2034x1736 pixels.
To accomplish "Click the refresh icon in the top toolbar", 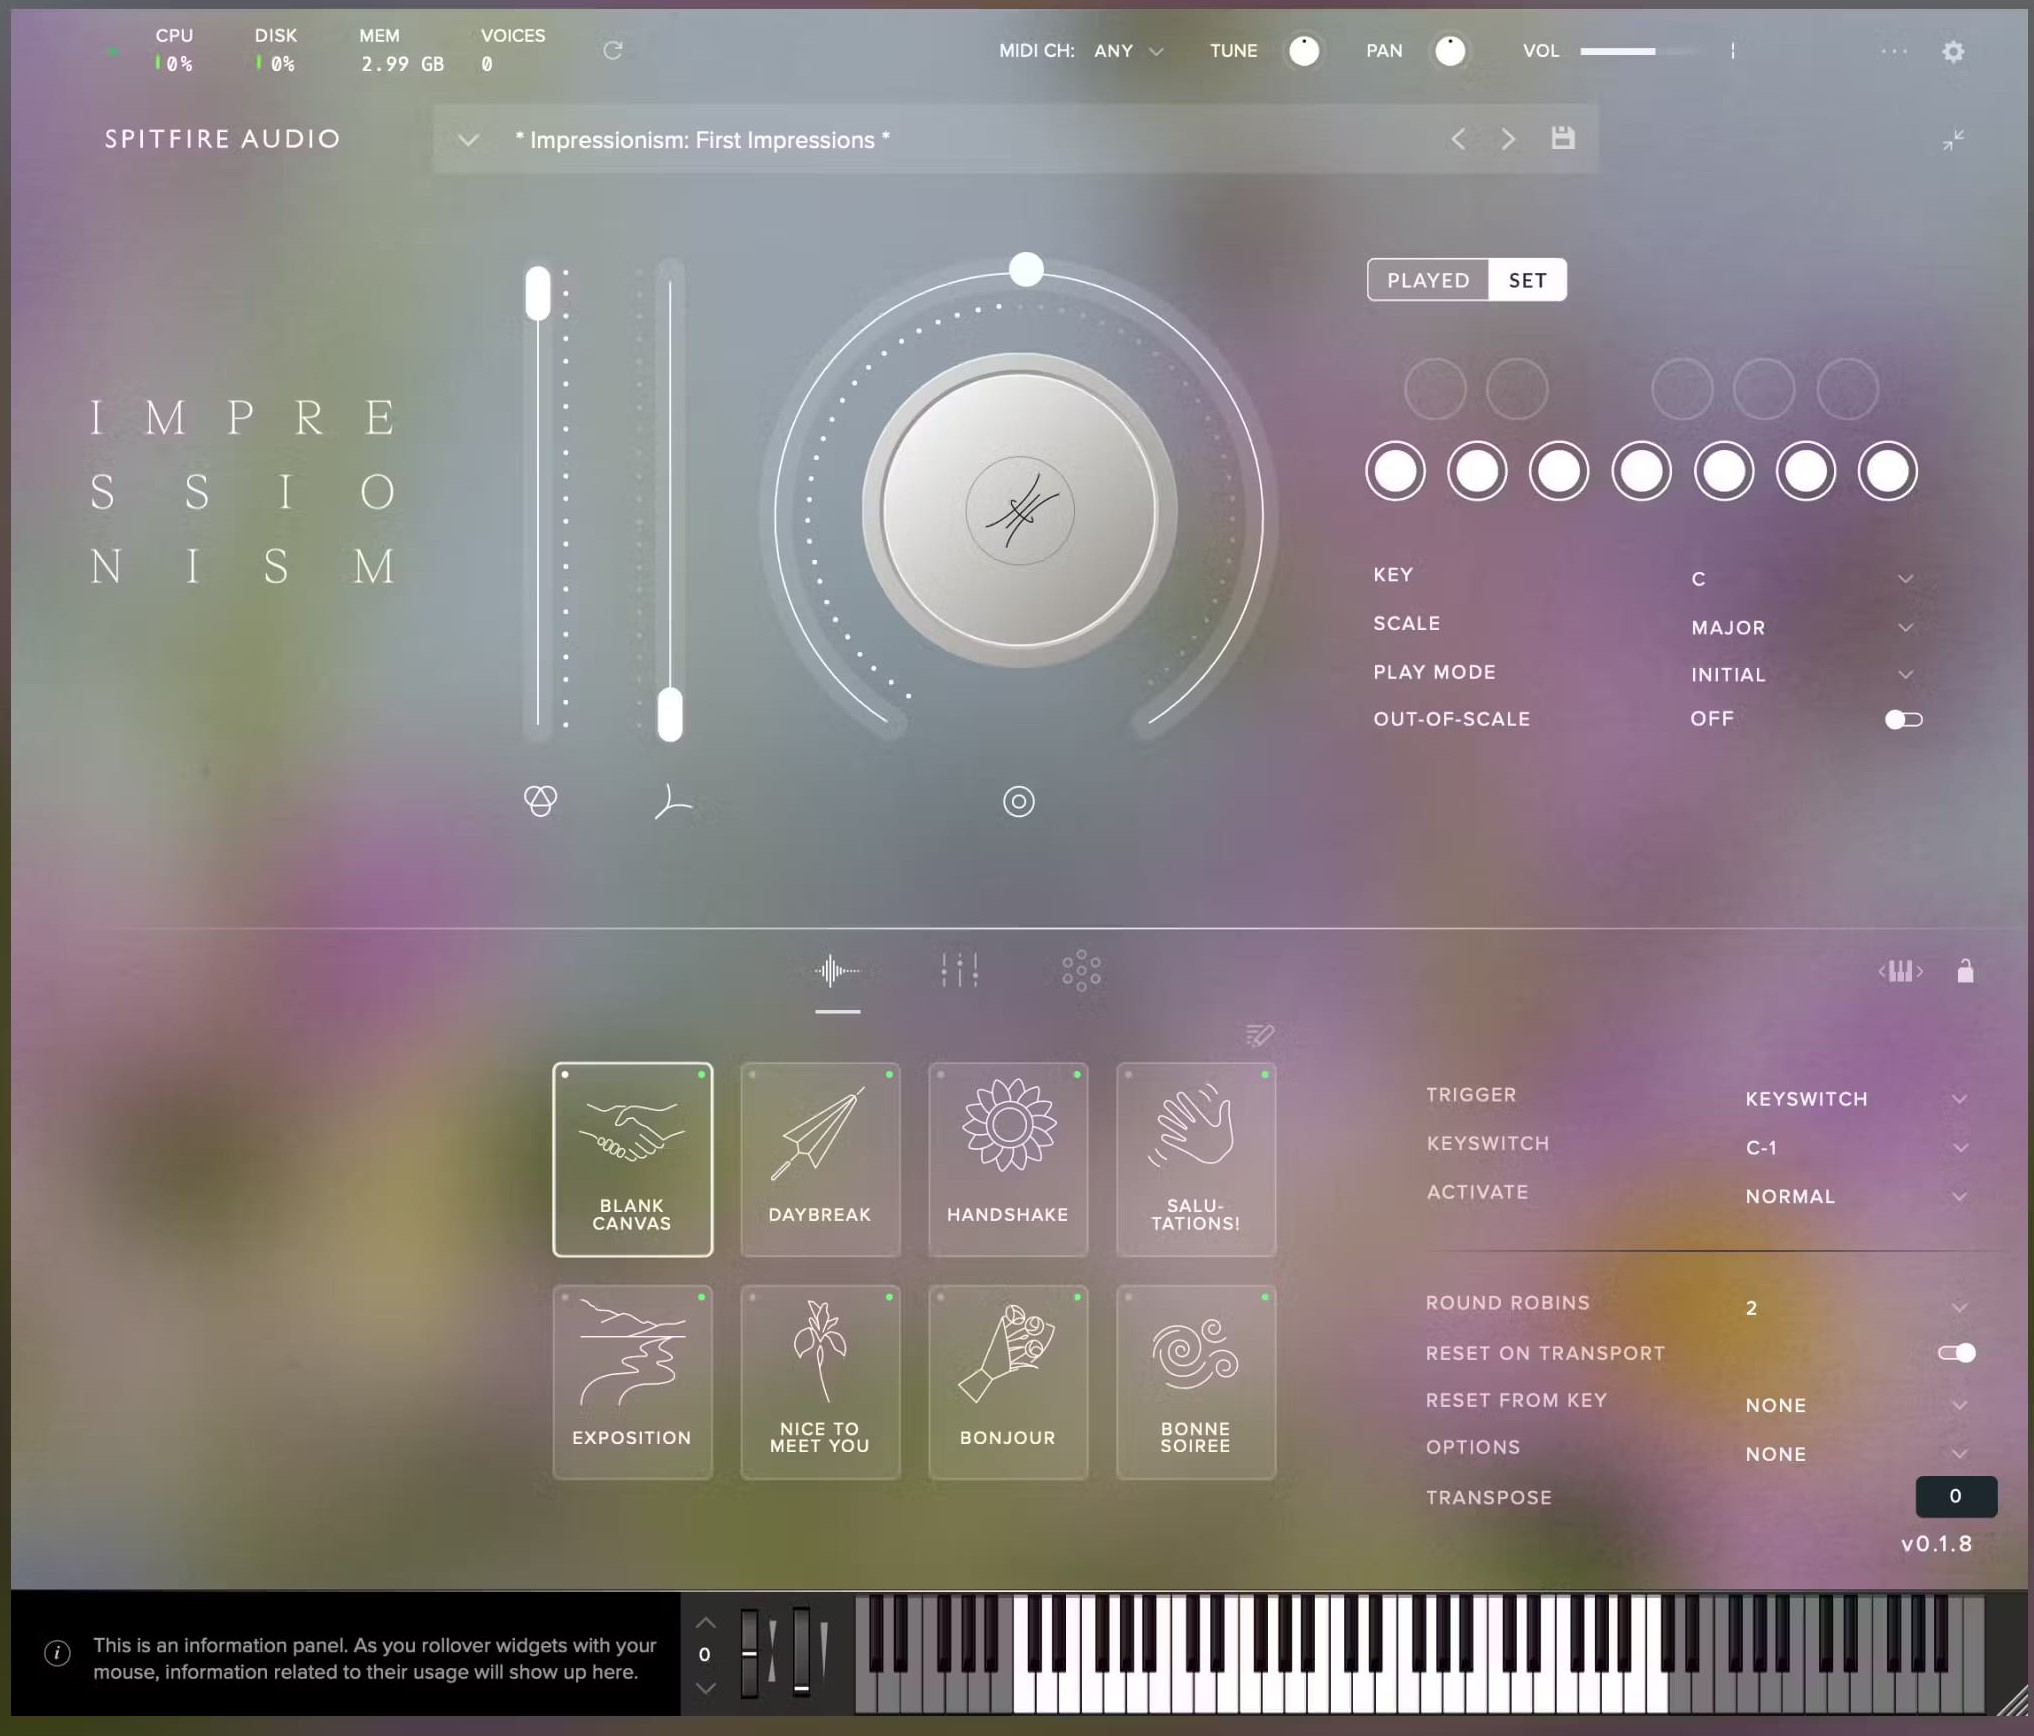I will point(614,51).
